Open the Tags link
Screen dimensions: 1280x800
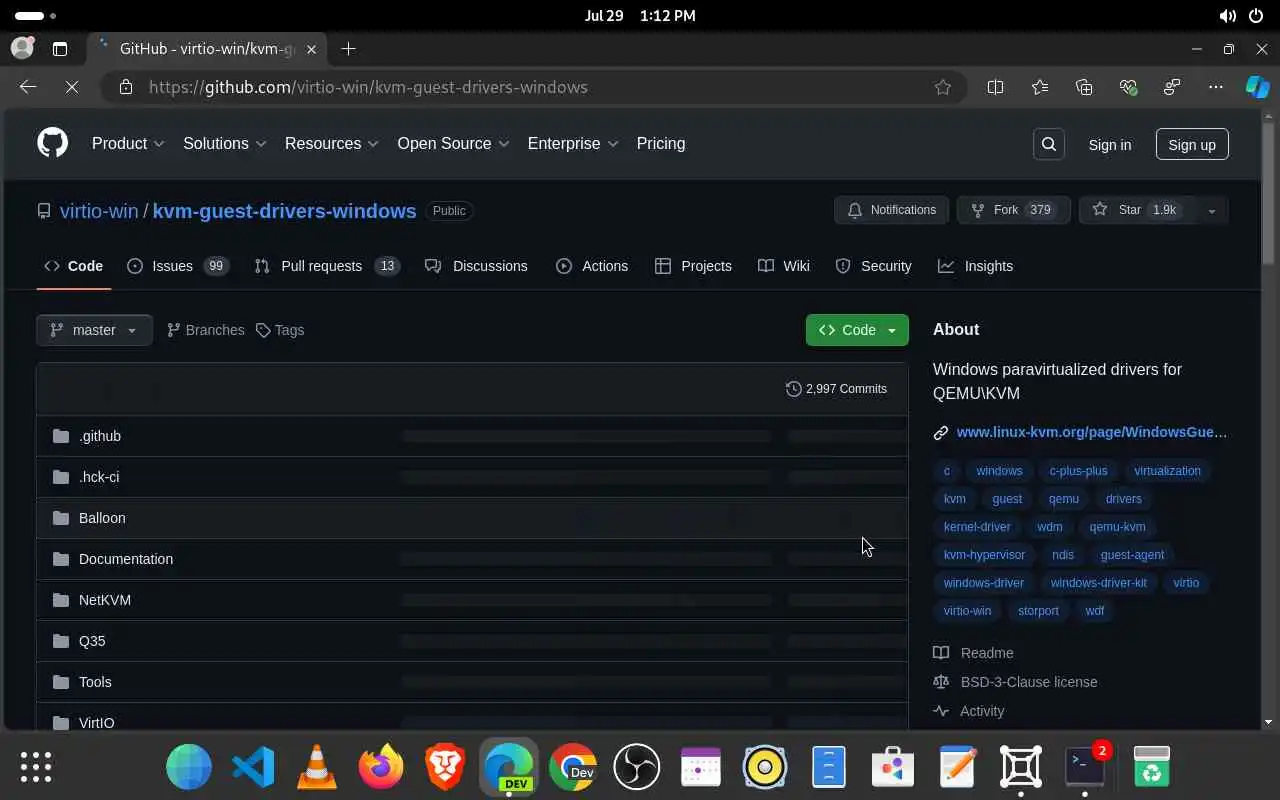pyautogui.click(x=280, y=330)
